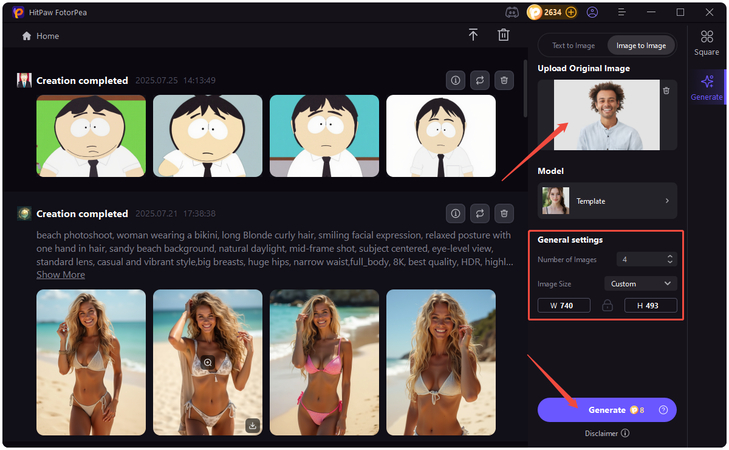
Task: Open the Square panel in sidebar
Action: tap(706, 43)
